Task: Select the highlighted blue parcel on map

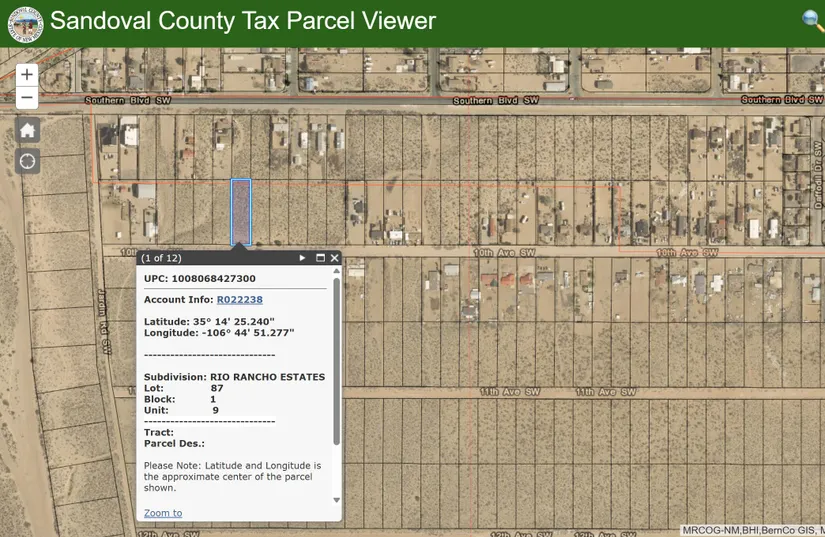Action: 240,211
